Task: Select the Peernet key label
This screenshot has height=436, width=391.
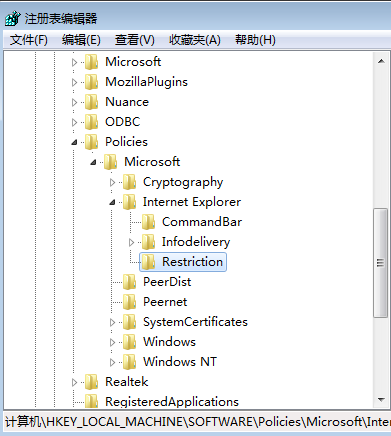Action: point(165,302)
